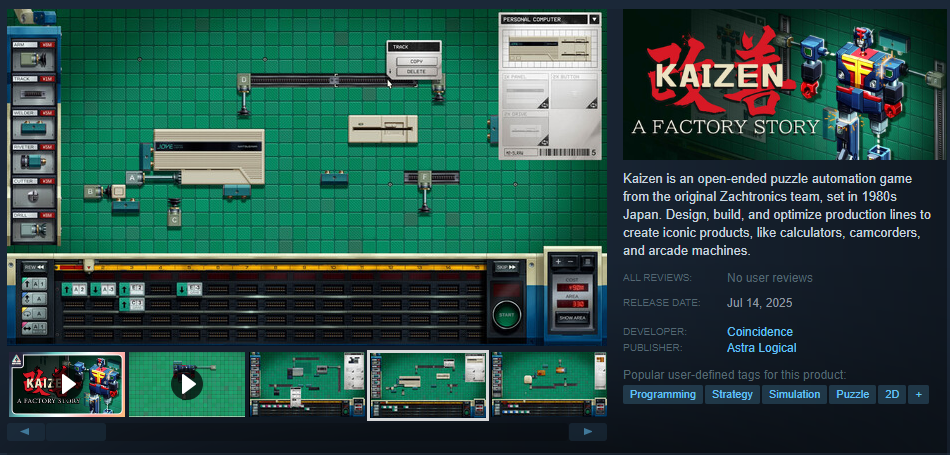The image size is (950, 455).
Task: Open the 2x Drive blueprint in the product card
Action: click(x=525, y=128)
